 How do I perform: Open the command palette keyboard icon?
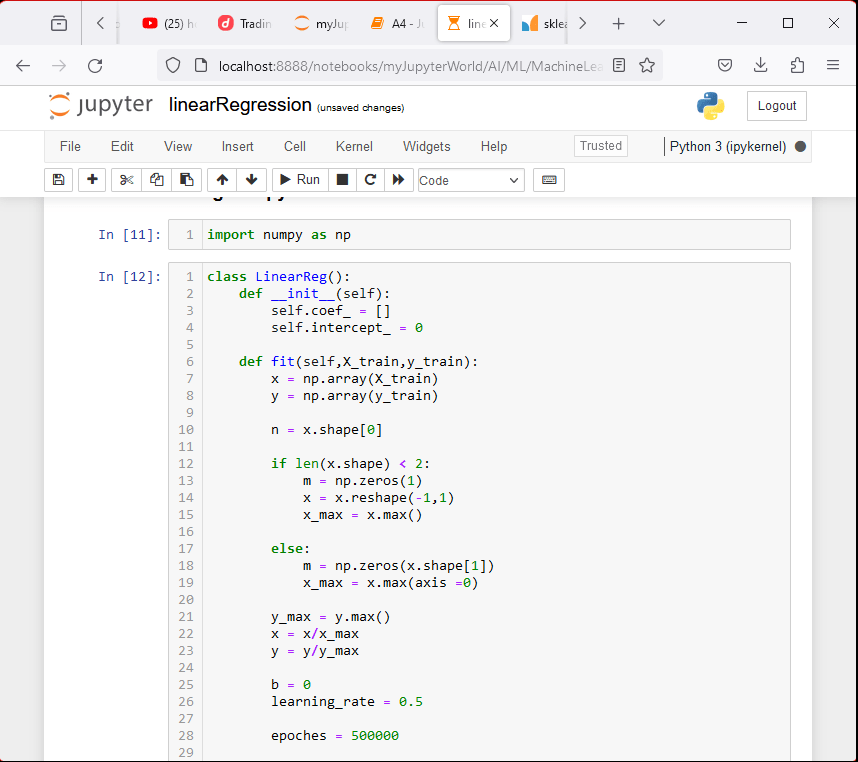(x=549, y=180)
